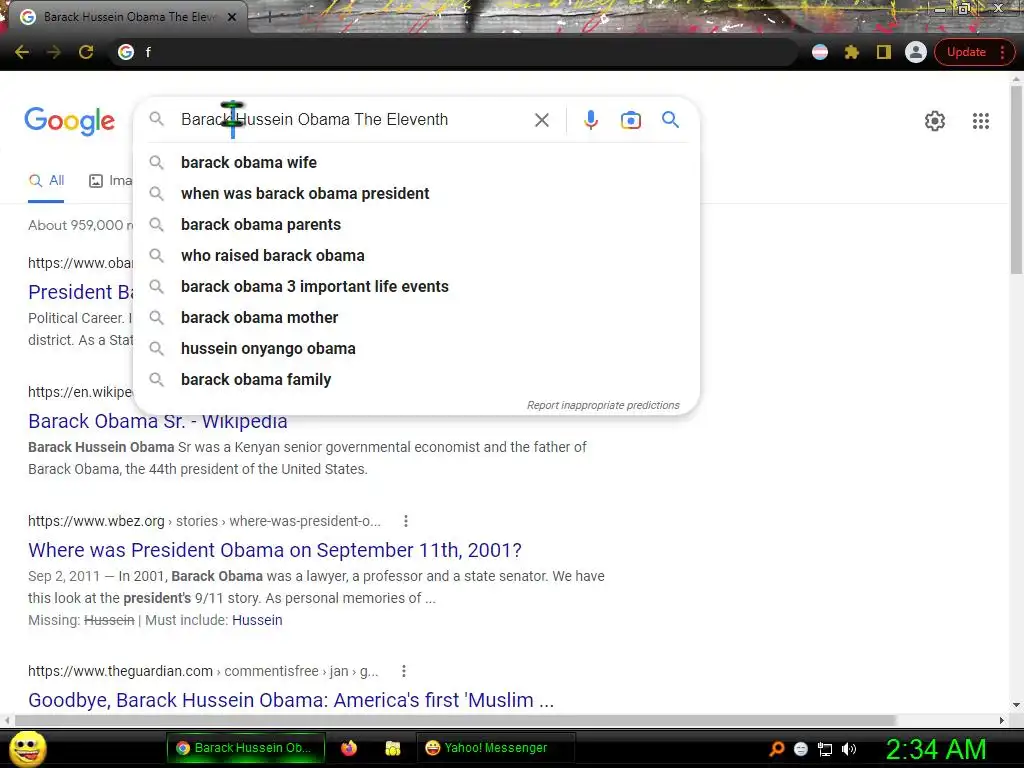1024x768 pixels.
Task: Click the vertical scrollbar thumb
Action: (1016, 180)
